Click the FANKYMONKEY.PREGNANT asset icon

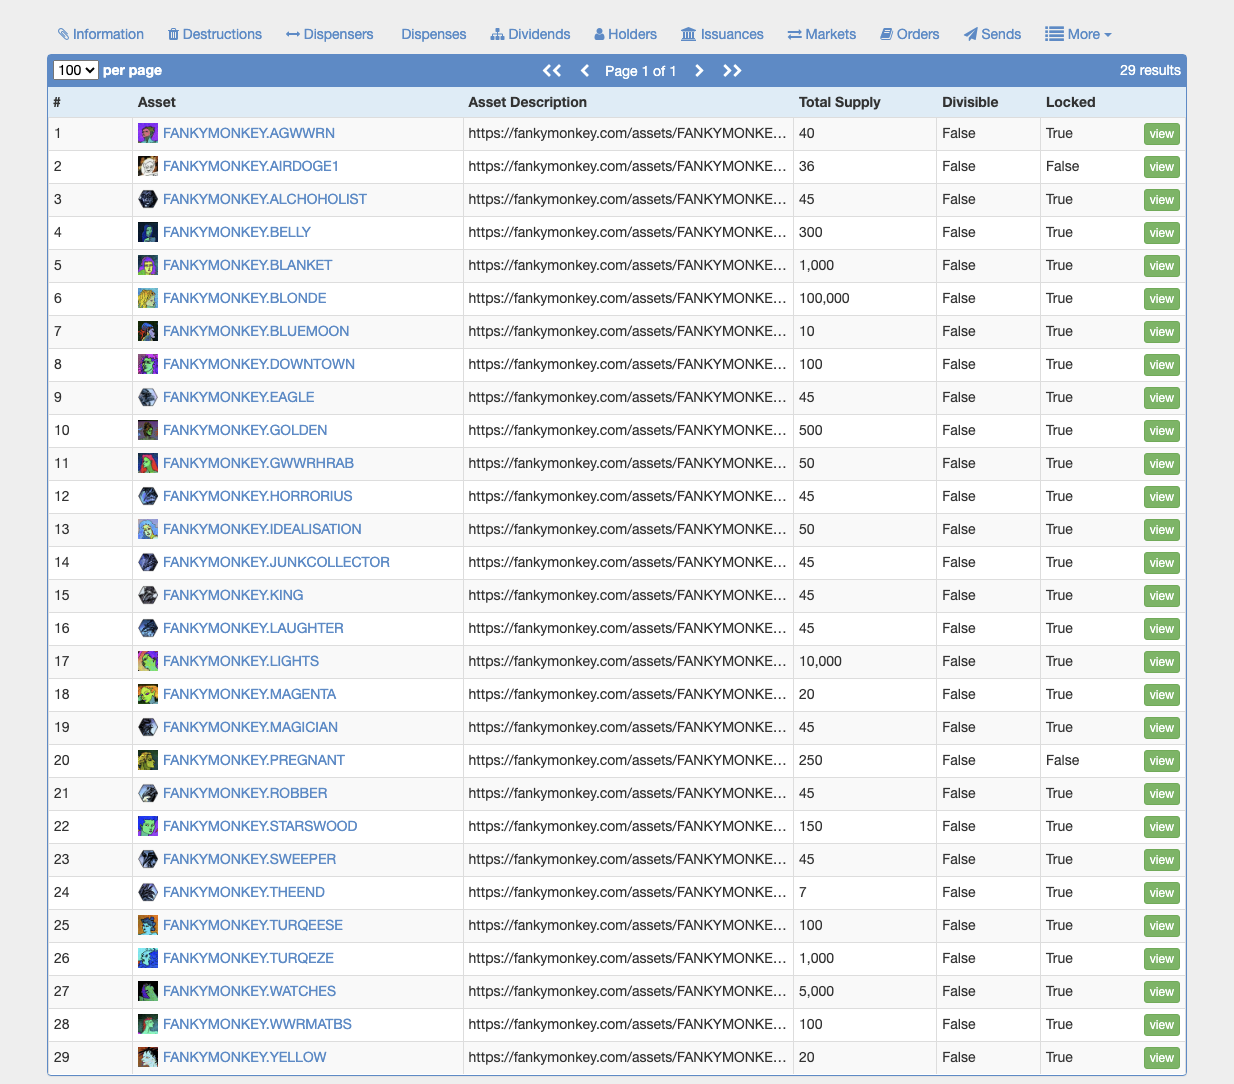[x=148, y=761]
